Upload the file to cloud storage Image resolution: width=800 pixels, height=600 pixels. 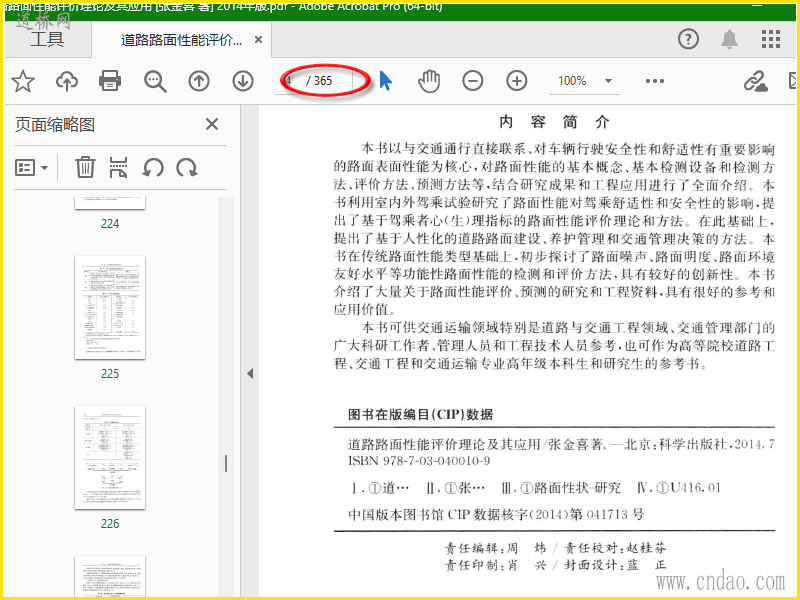coord(67,81)
